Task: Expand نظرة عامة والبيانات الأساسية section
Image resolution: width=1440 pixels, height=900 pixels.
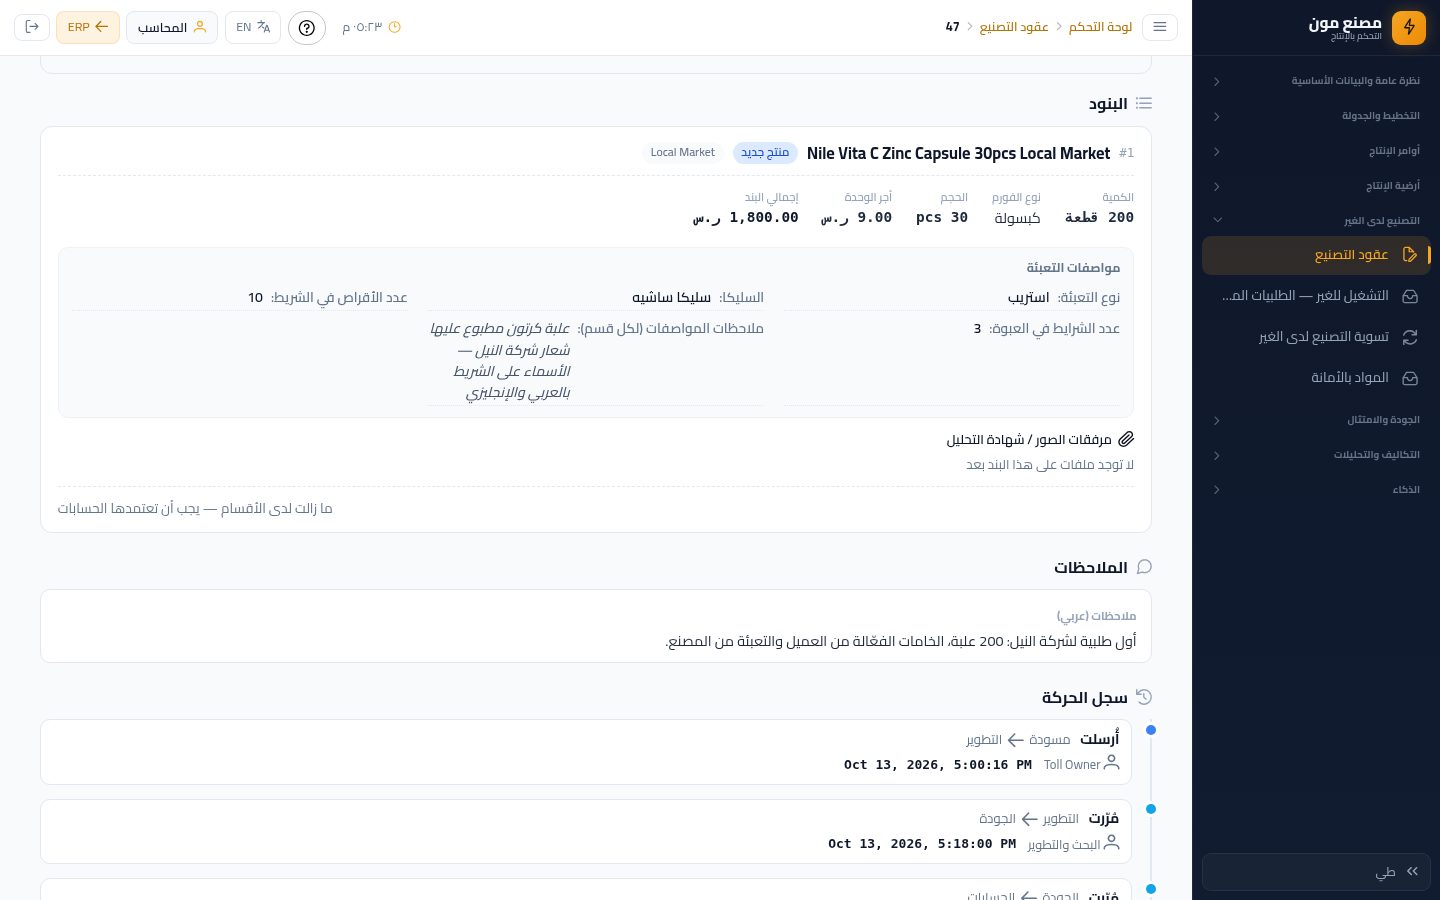Action: click(x=1315, y=81)
